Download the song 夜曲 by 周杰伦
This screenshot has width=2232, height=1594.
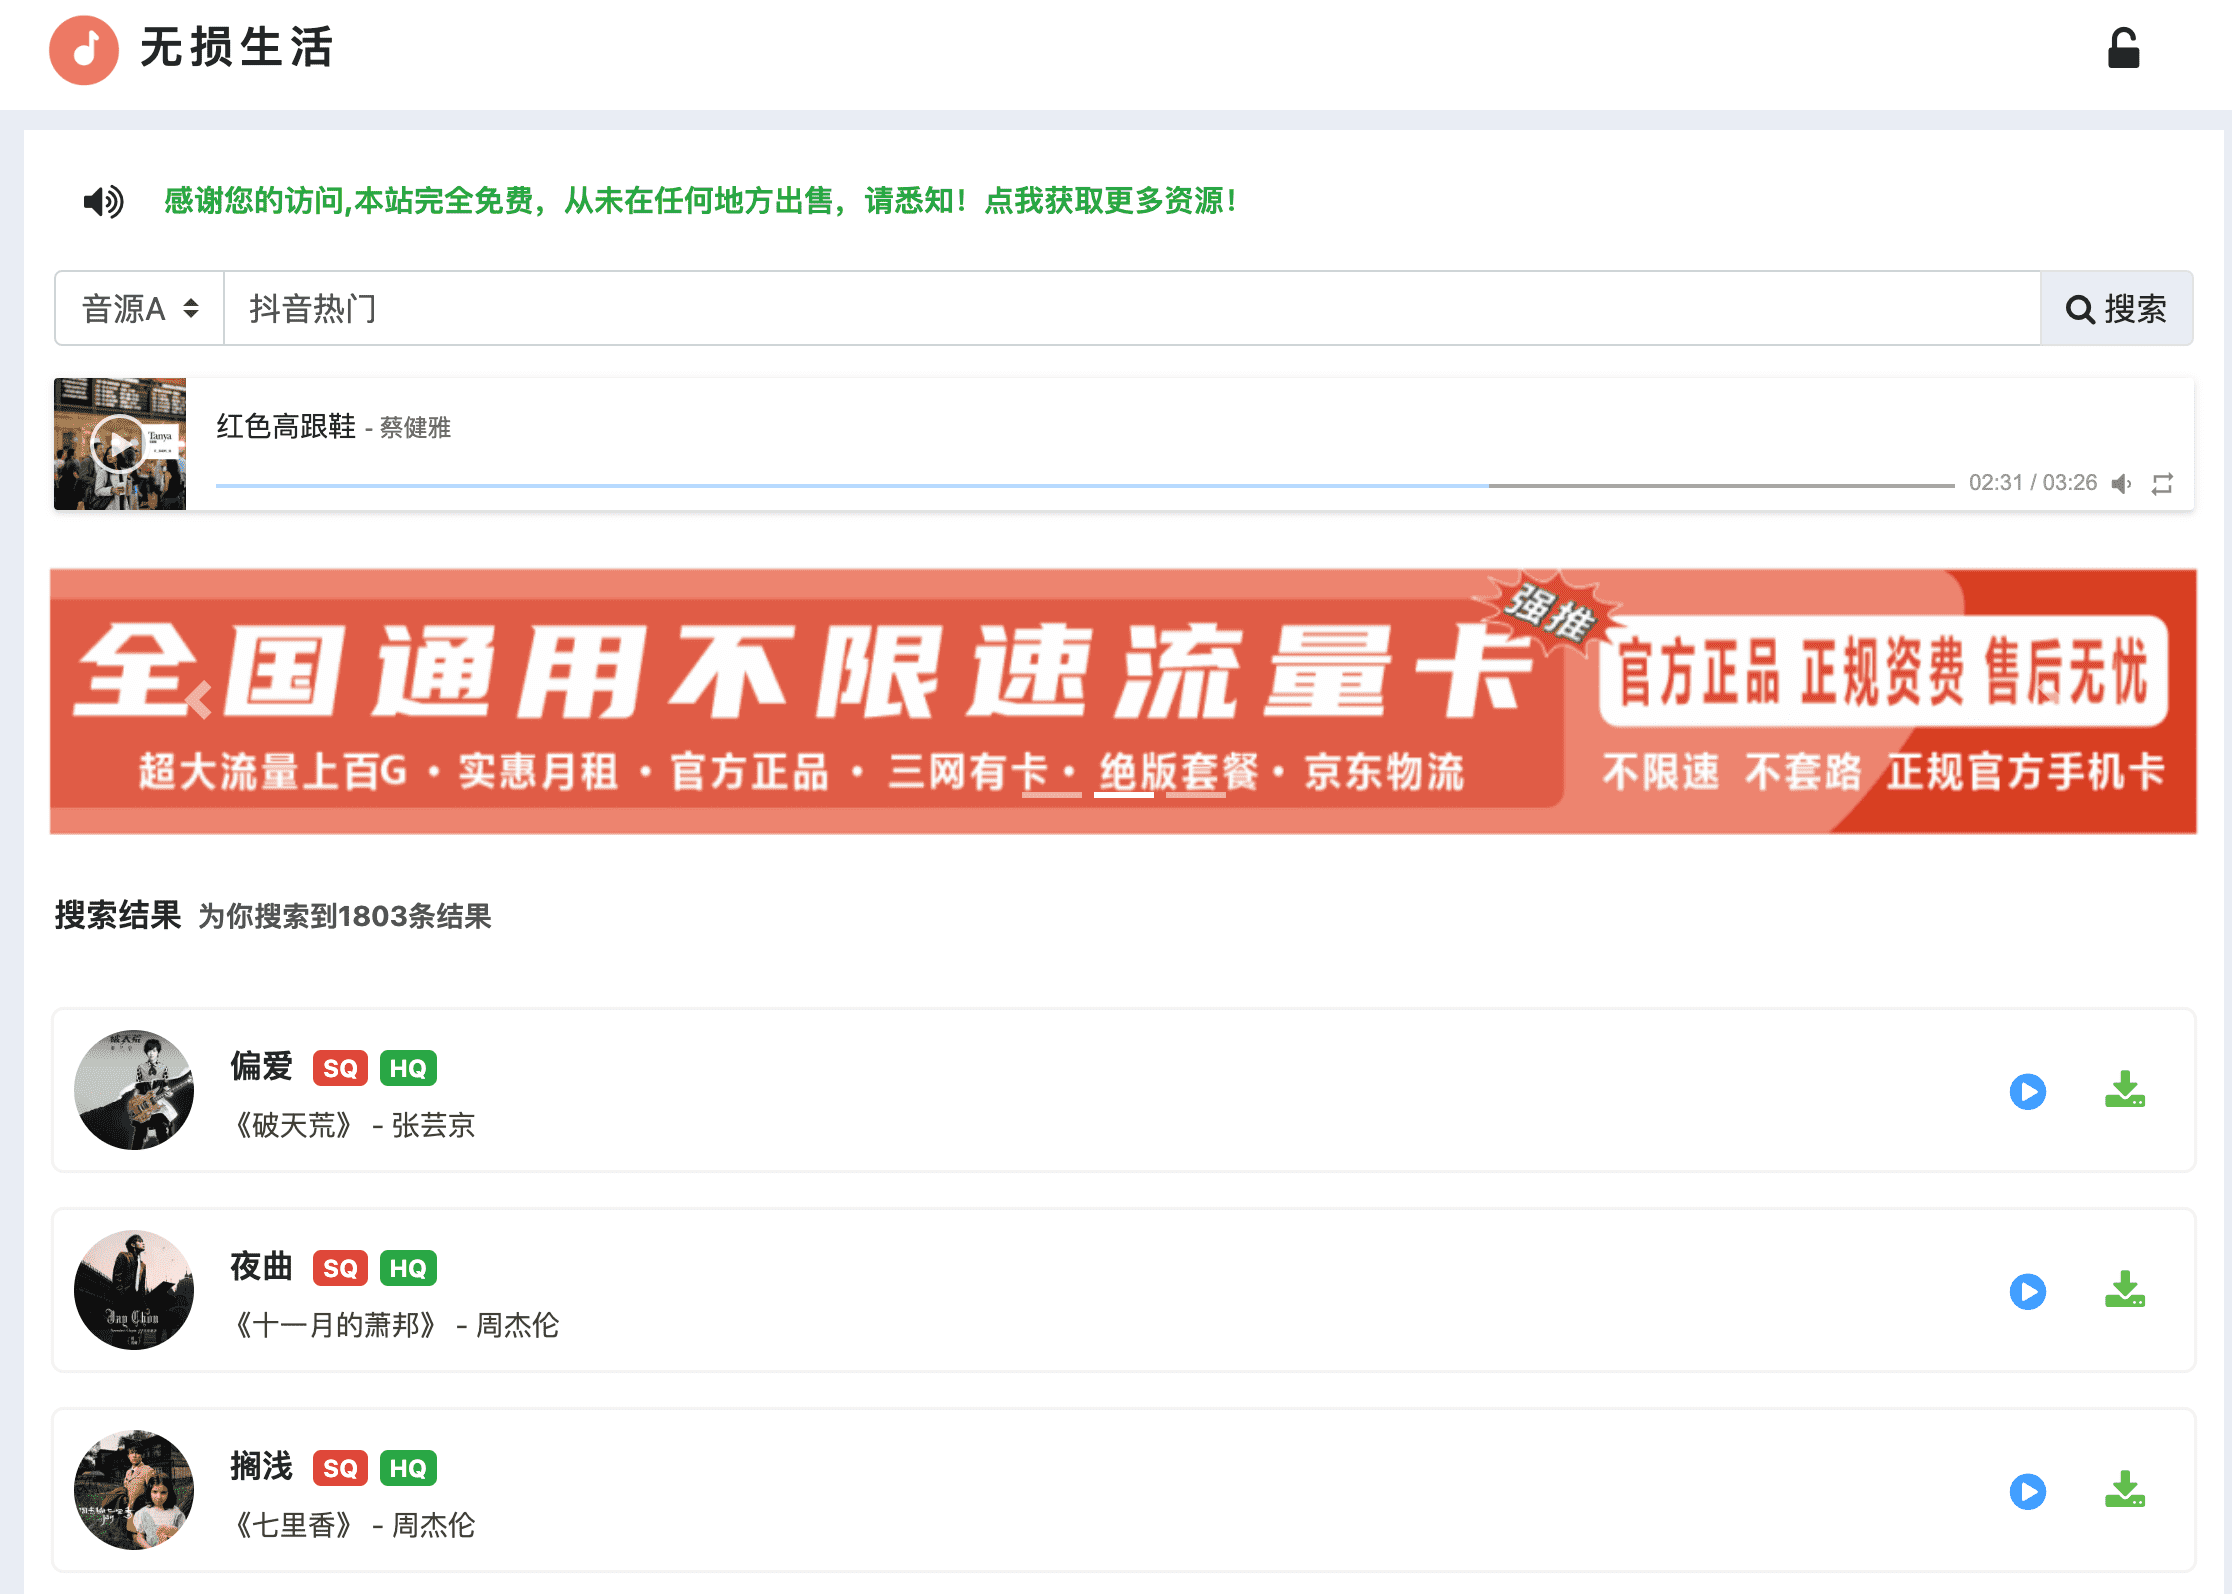click(x=2124, y=1292)
